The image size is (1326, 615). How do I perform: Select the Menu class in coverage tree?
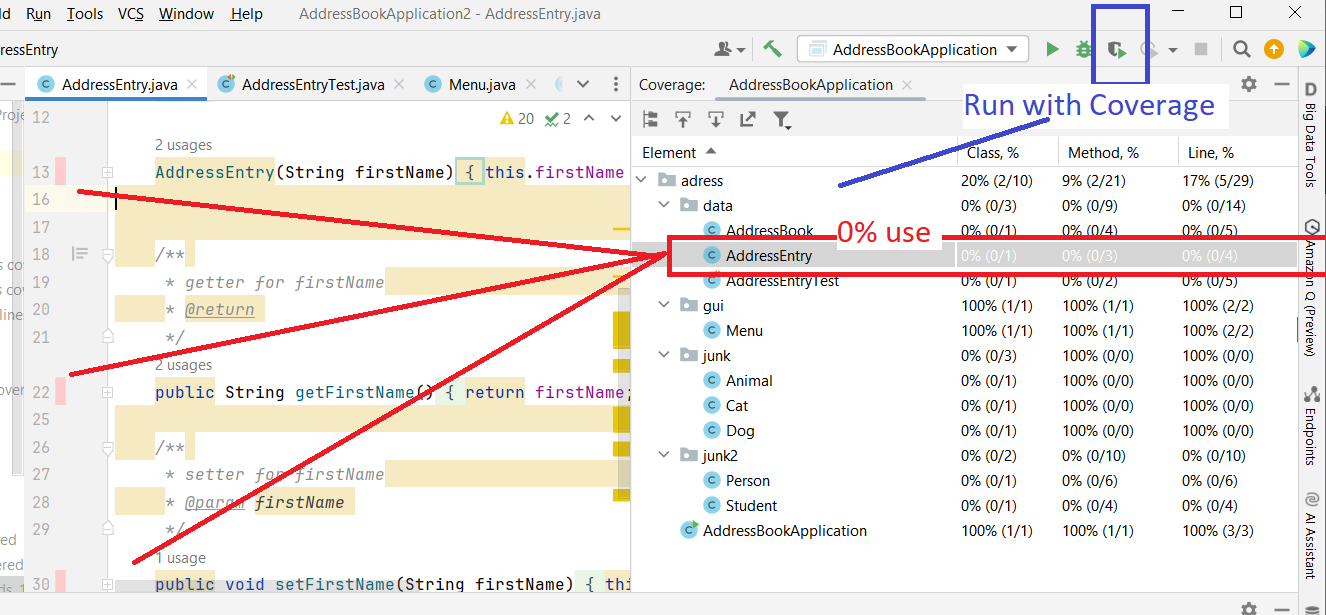[744, 331]
